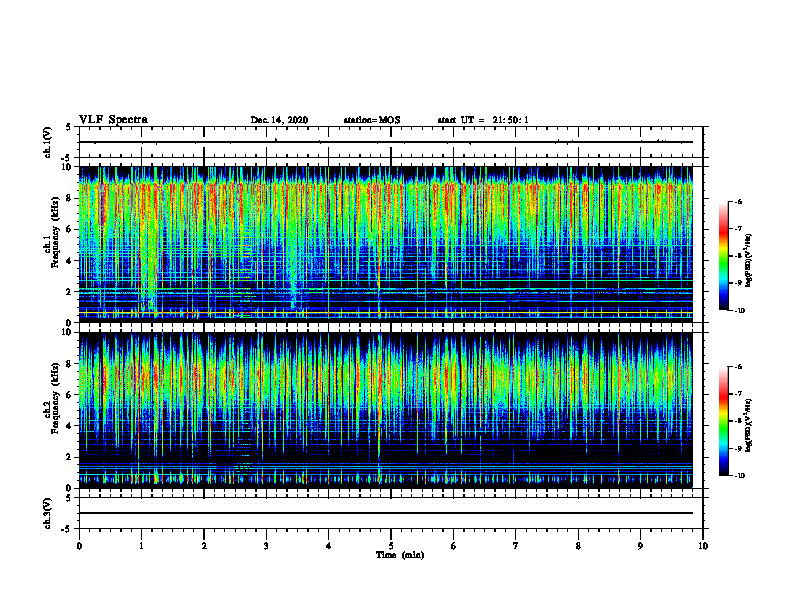Click the "Time (min)" axis label
This screenshot has height=612, width=792.
(400, 555)
